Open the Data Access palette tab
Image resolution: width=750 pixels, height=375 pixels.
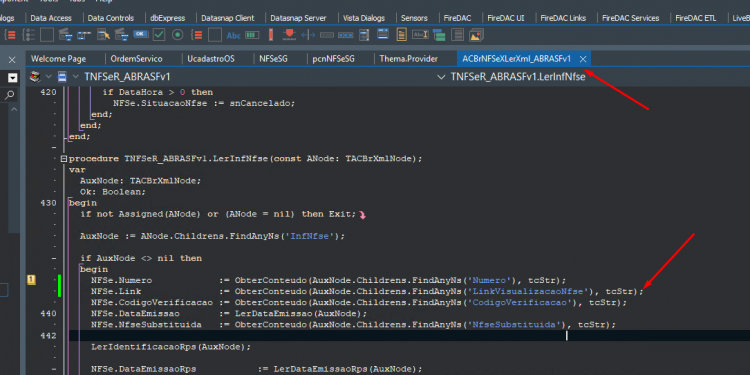pyautogui.click(x=51, y=18)
